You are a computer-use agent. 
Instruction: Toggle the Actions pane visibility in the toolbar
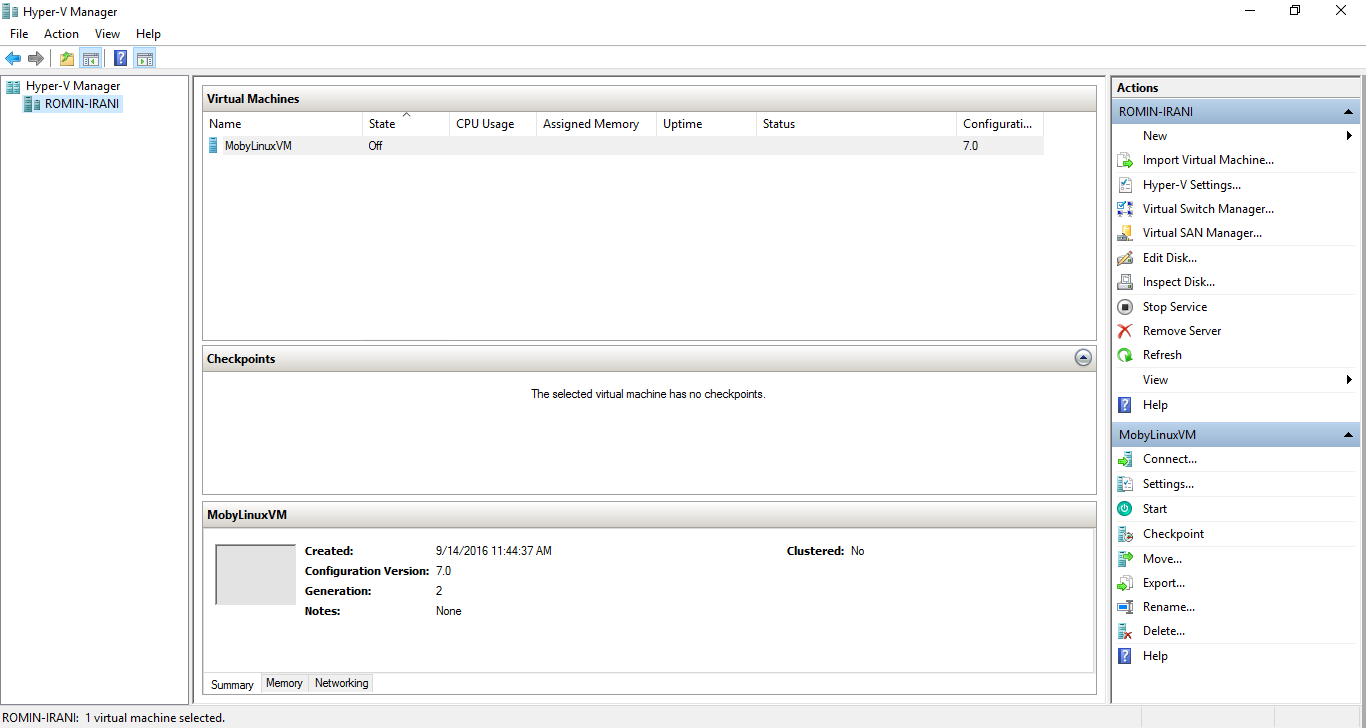click(x=145, y=57)
